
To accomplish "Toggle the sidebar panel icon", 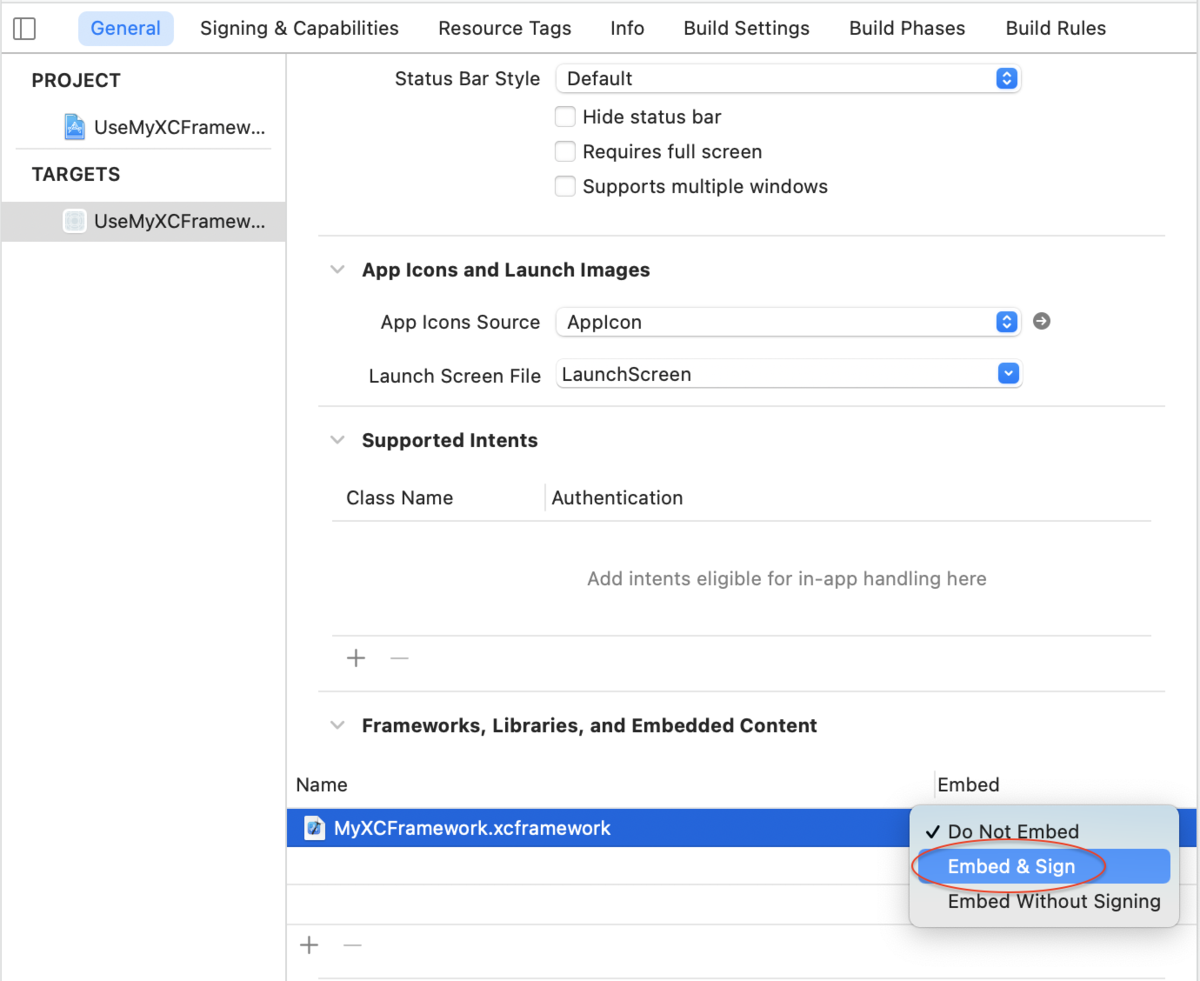I will coord(24,28).
